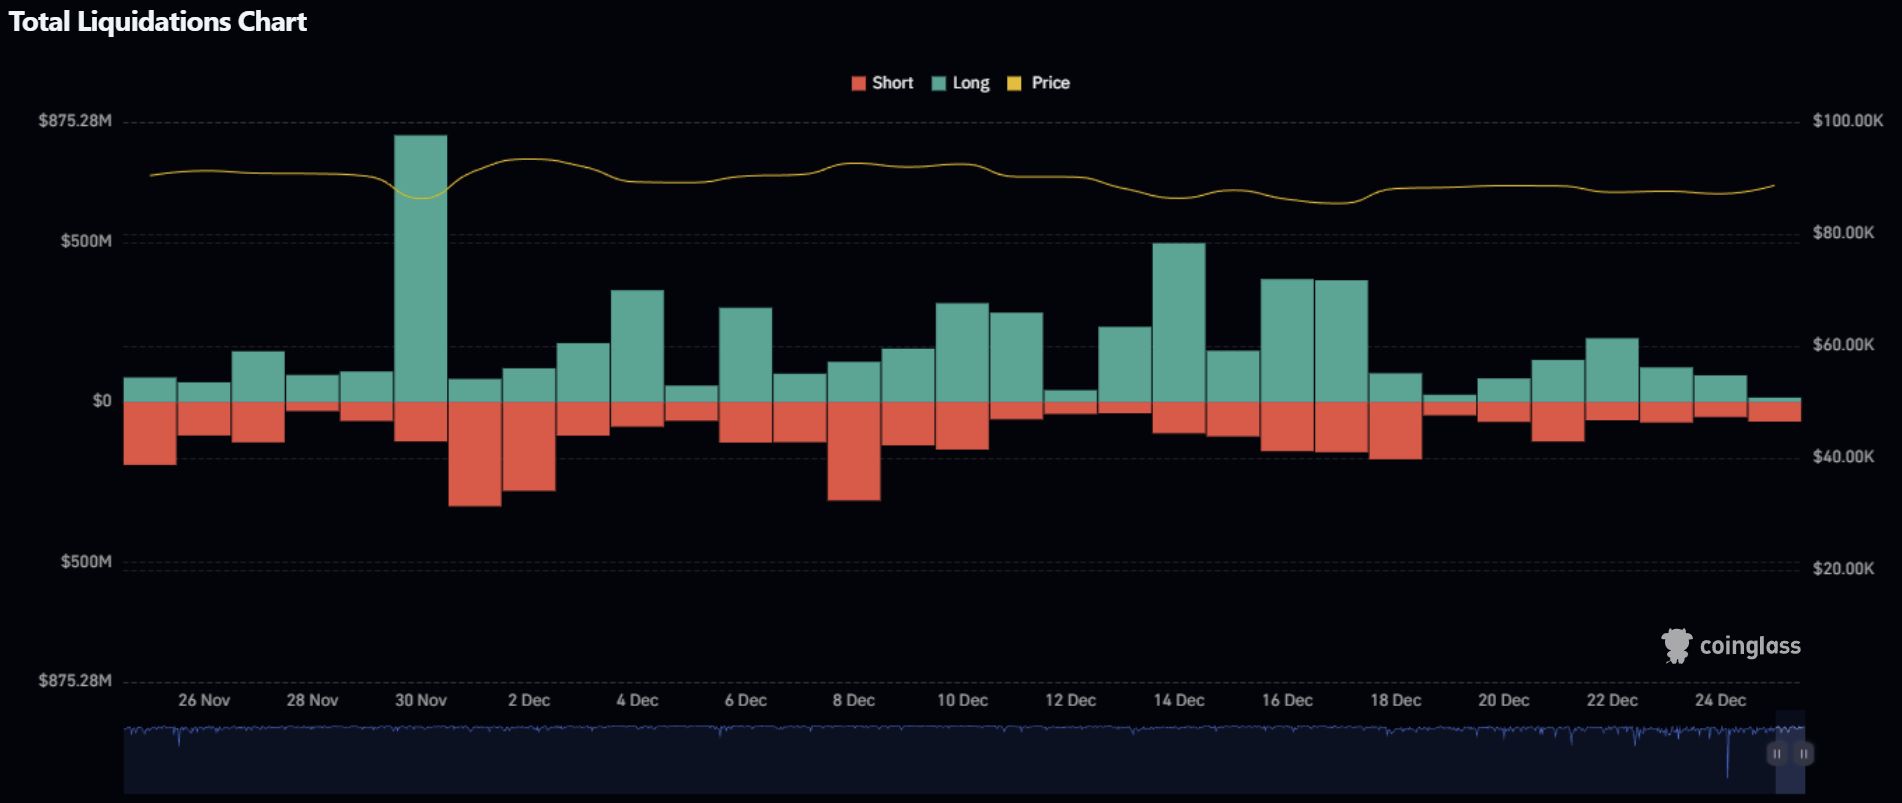Grab the right handle of the range slider
The height and width of the screenshot is (803, 1902).
pos(1803,754)
